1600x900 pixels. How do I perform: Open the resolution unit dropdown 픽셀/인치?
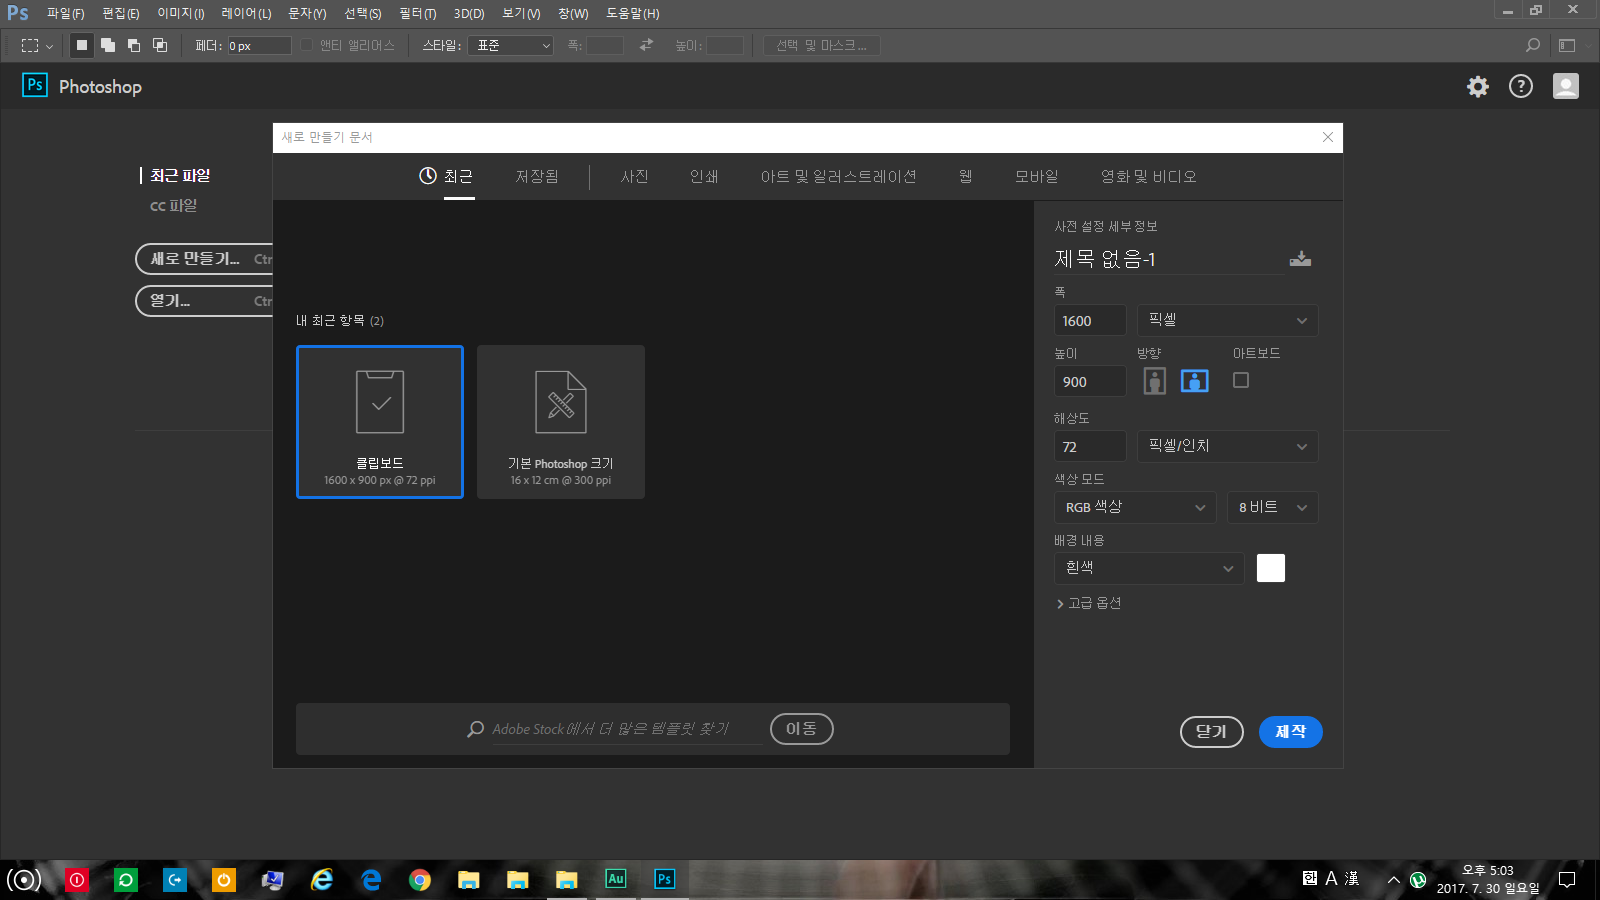(1227, 446)
